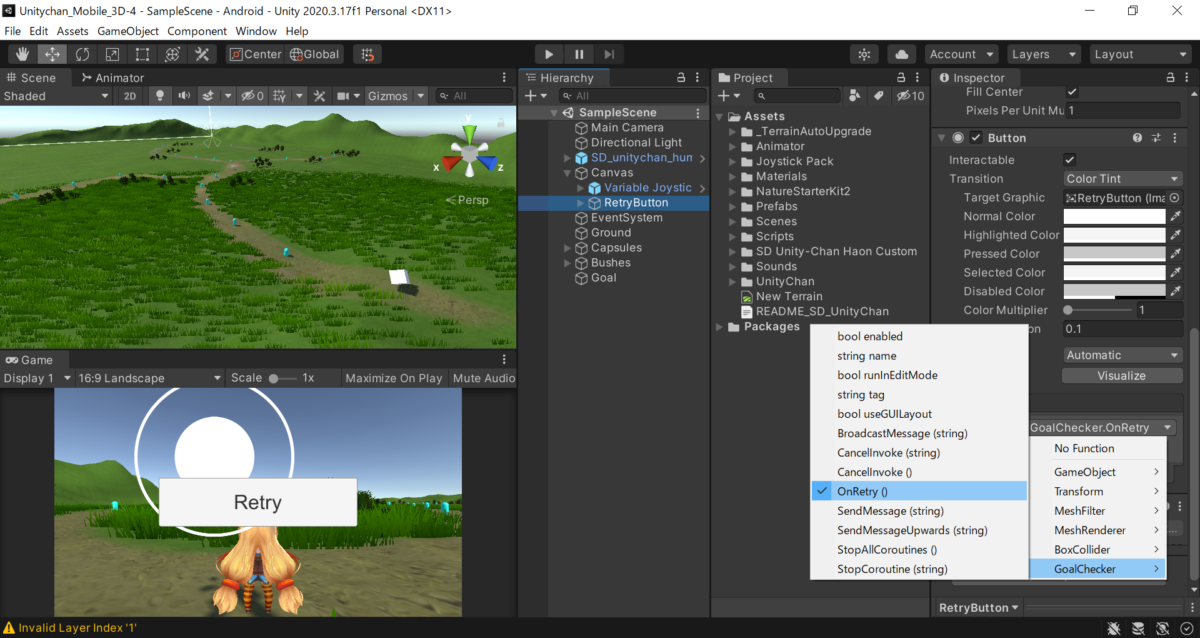The image size is (1200, 638).
Task: Select the Rotate tool in the toolbar
Action: [82, 54]
